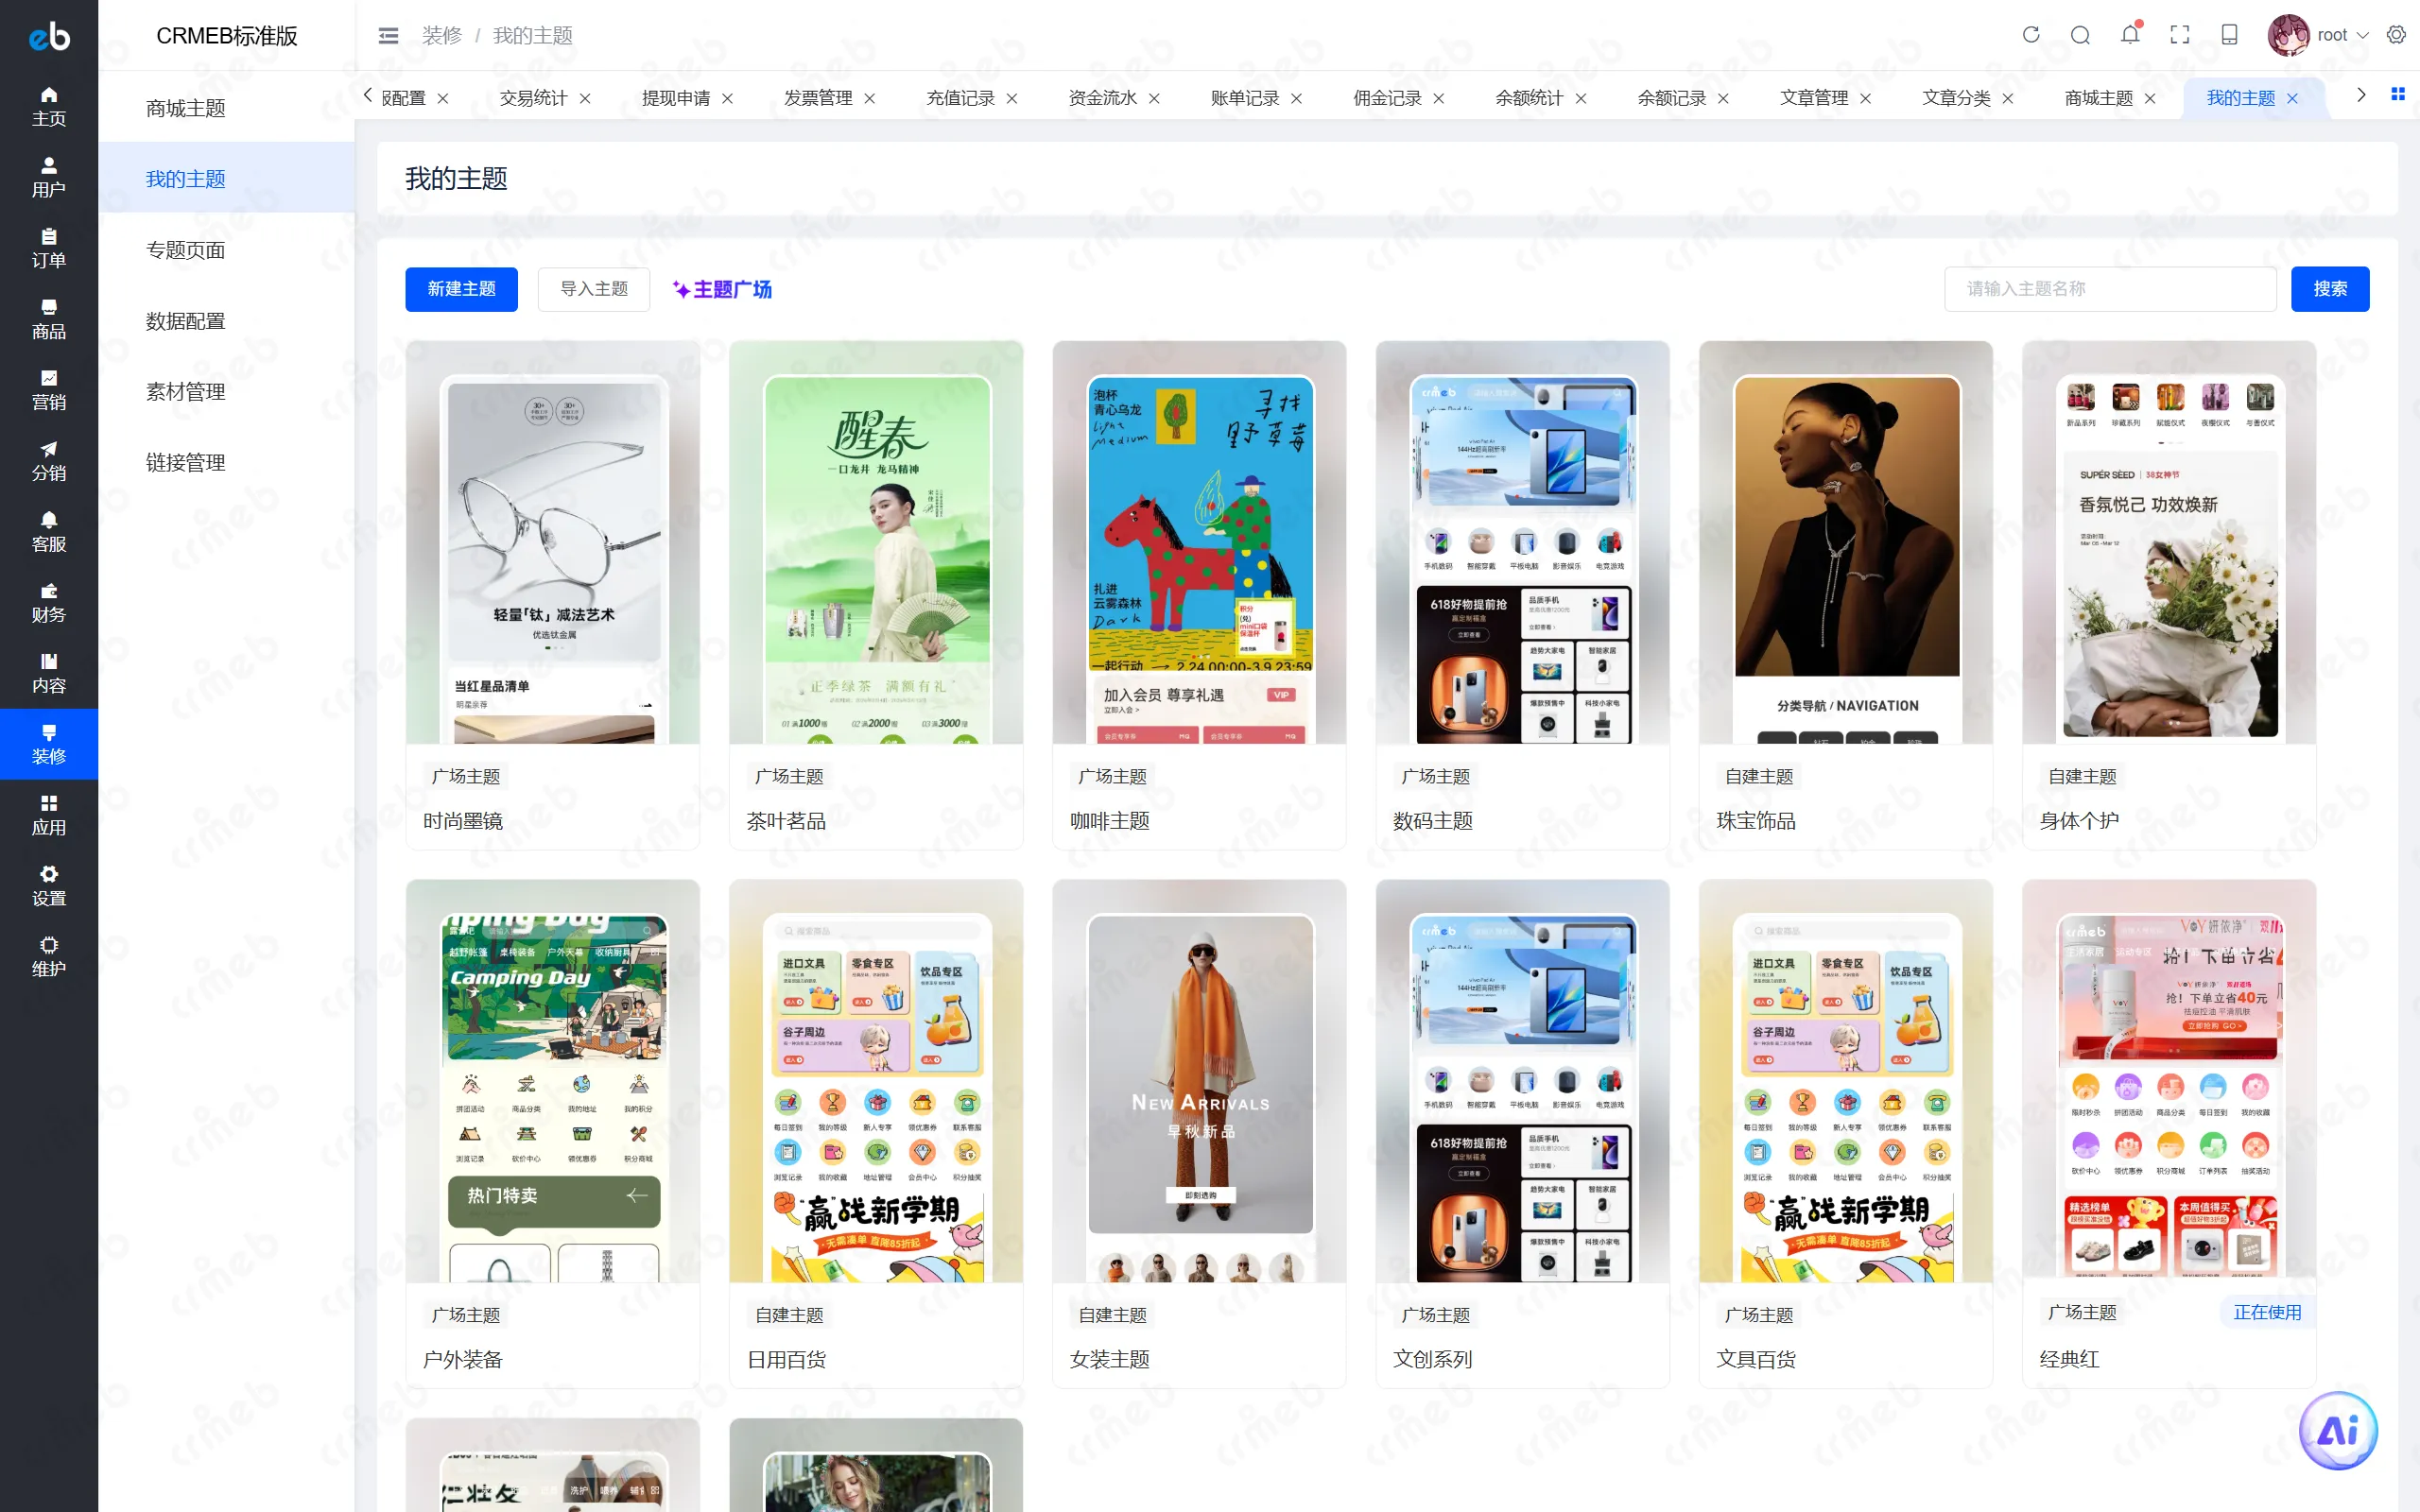Click the refresh icon in the header
Image resolution: width=2420 pixels, height=1512 pixels.
coord(2030,35)
